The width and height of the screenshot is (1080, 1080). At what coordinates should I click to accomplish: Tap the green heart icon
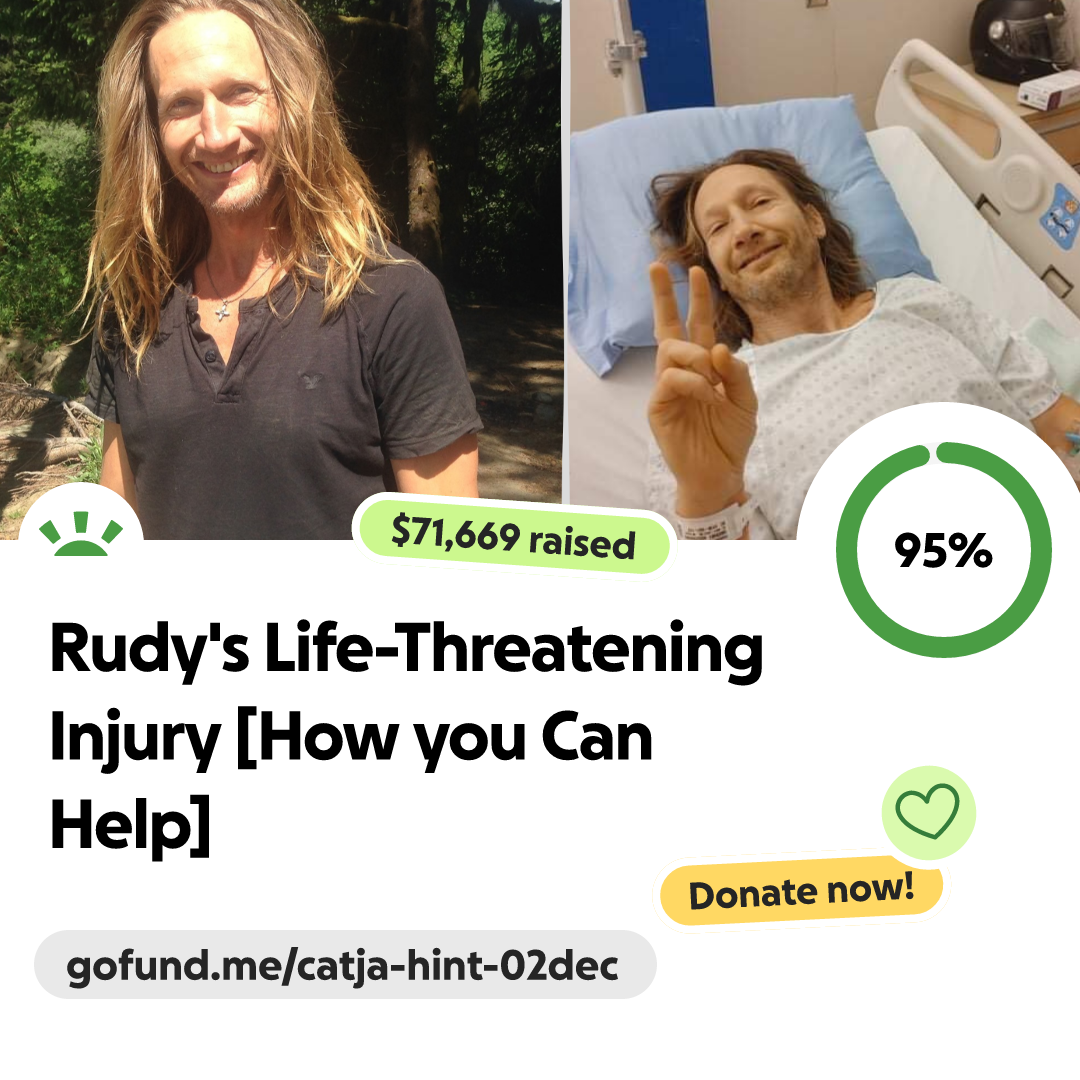[x=928, y=811]
